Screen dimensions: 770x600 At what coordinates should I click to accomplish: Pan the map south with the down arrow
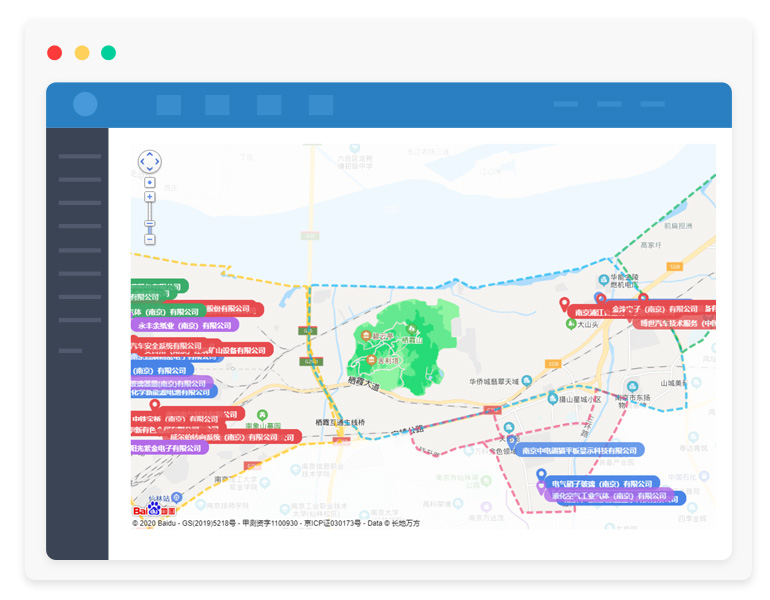[150, 169]
